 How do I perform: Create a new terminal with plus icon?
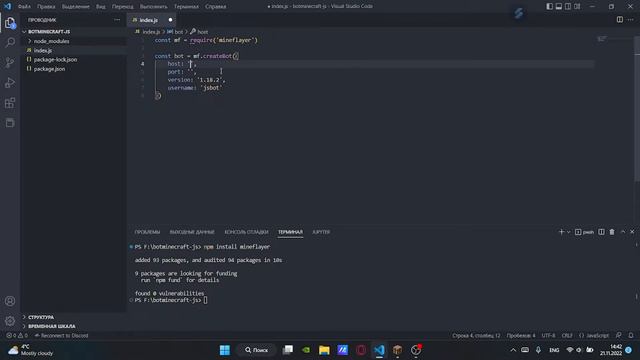click(x=561, y=232)
